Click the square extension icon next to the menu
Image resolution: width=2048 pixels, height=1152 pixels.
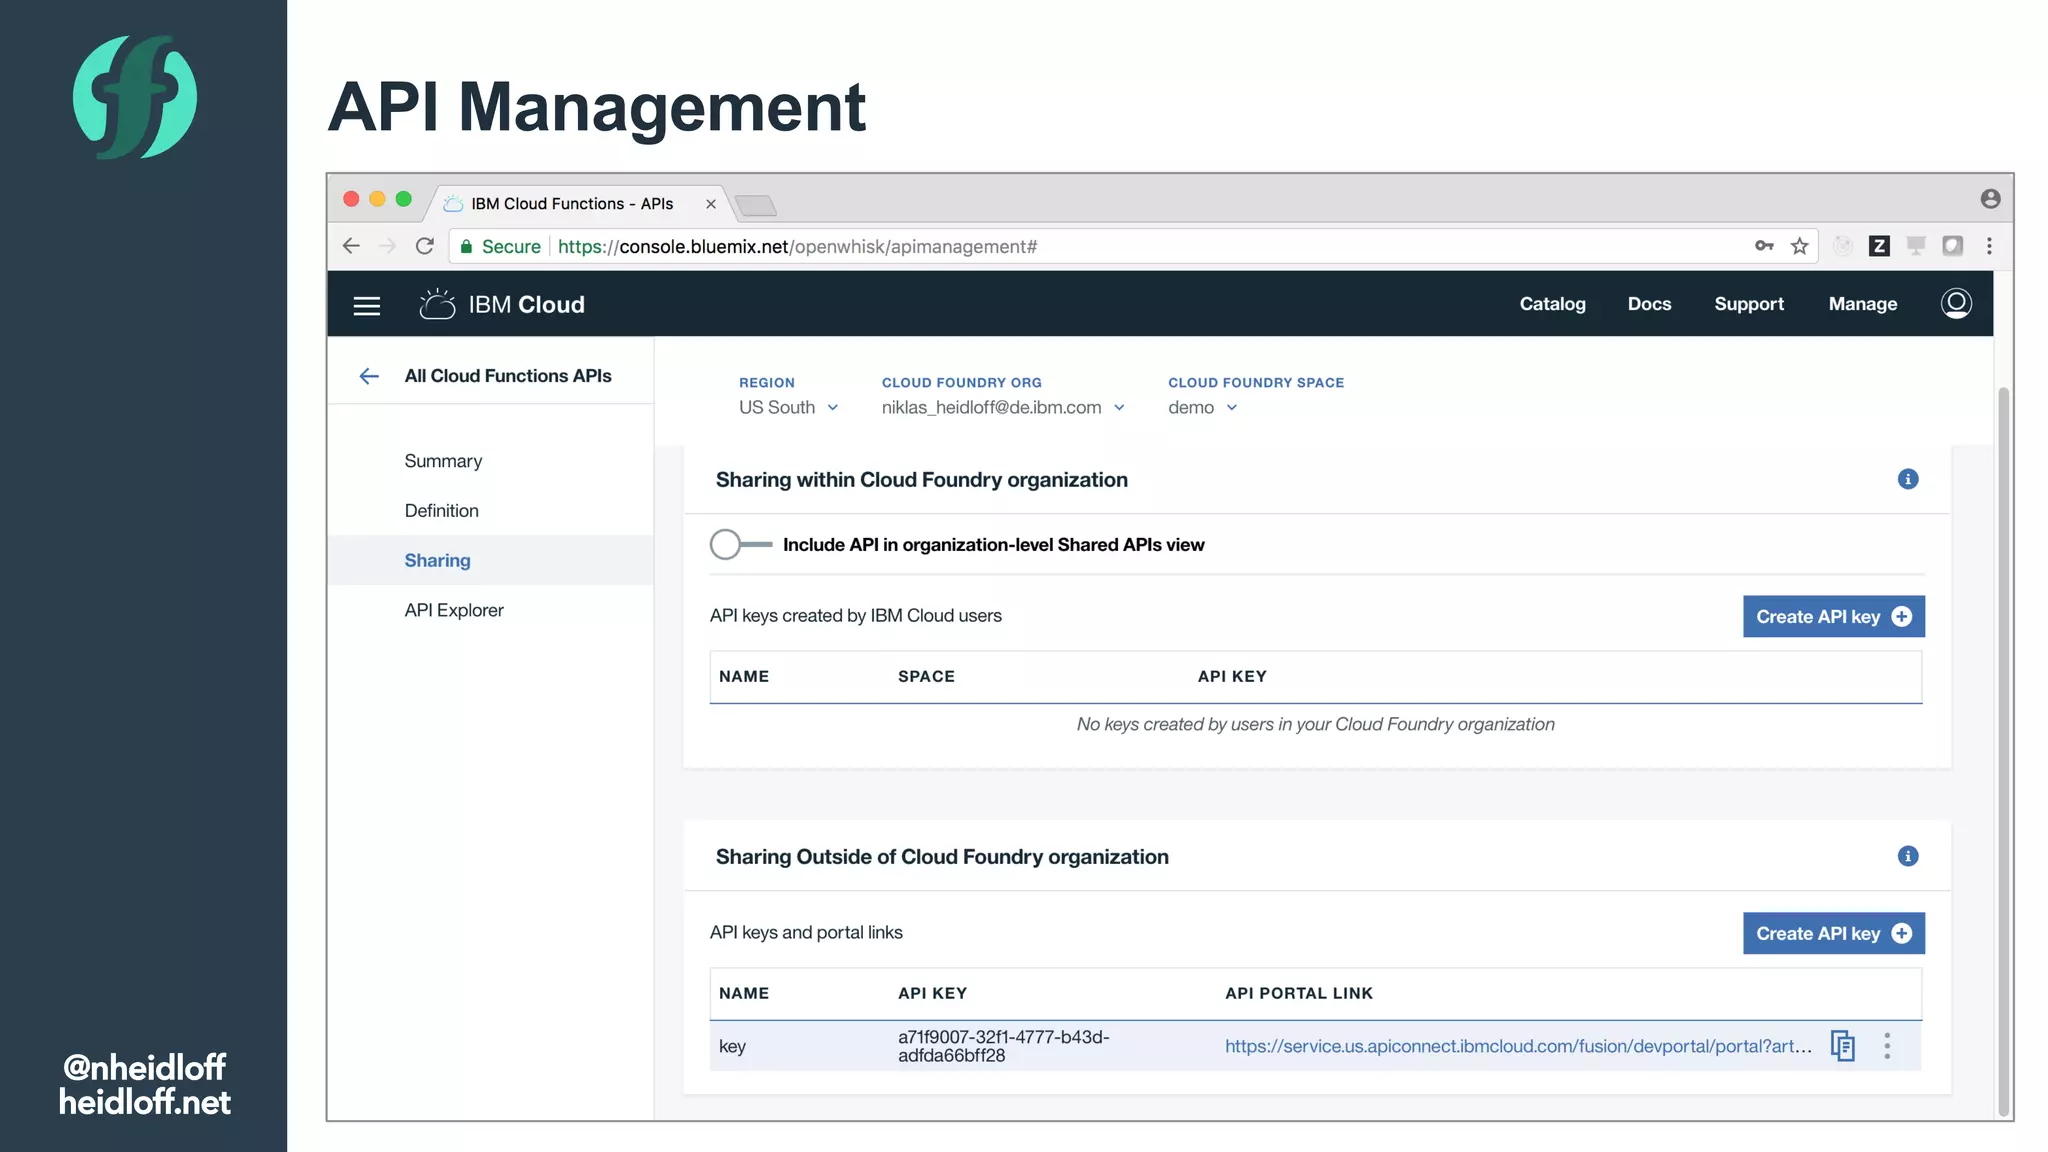(x=1952, y=246)
